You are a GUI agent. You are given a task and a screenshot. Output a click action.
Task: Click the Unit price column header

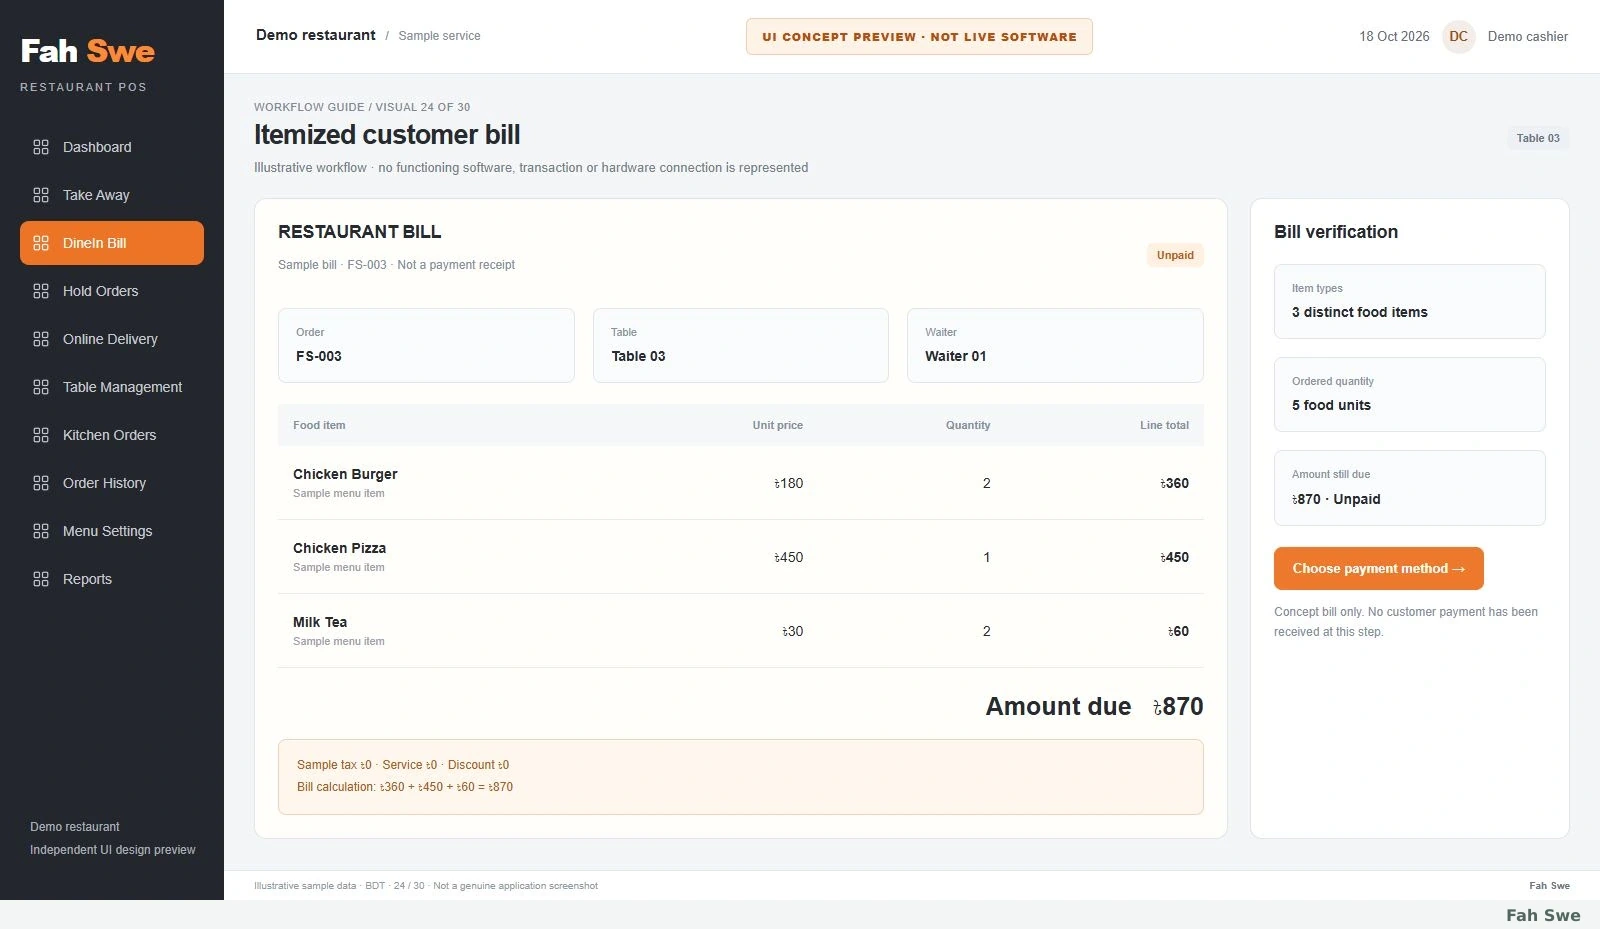pyautogui.click(x=777, y=425)
